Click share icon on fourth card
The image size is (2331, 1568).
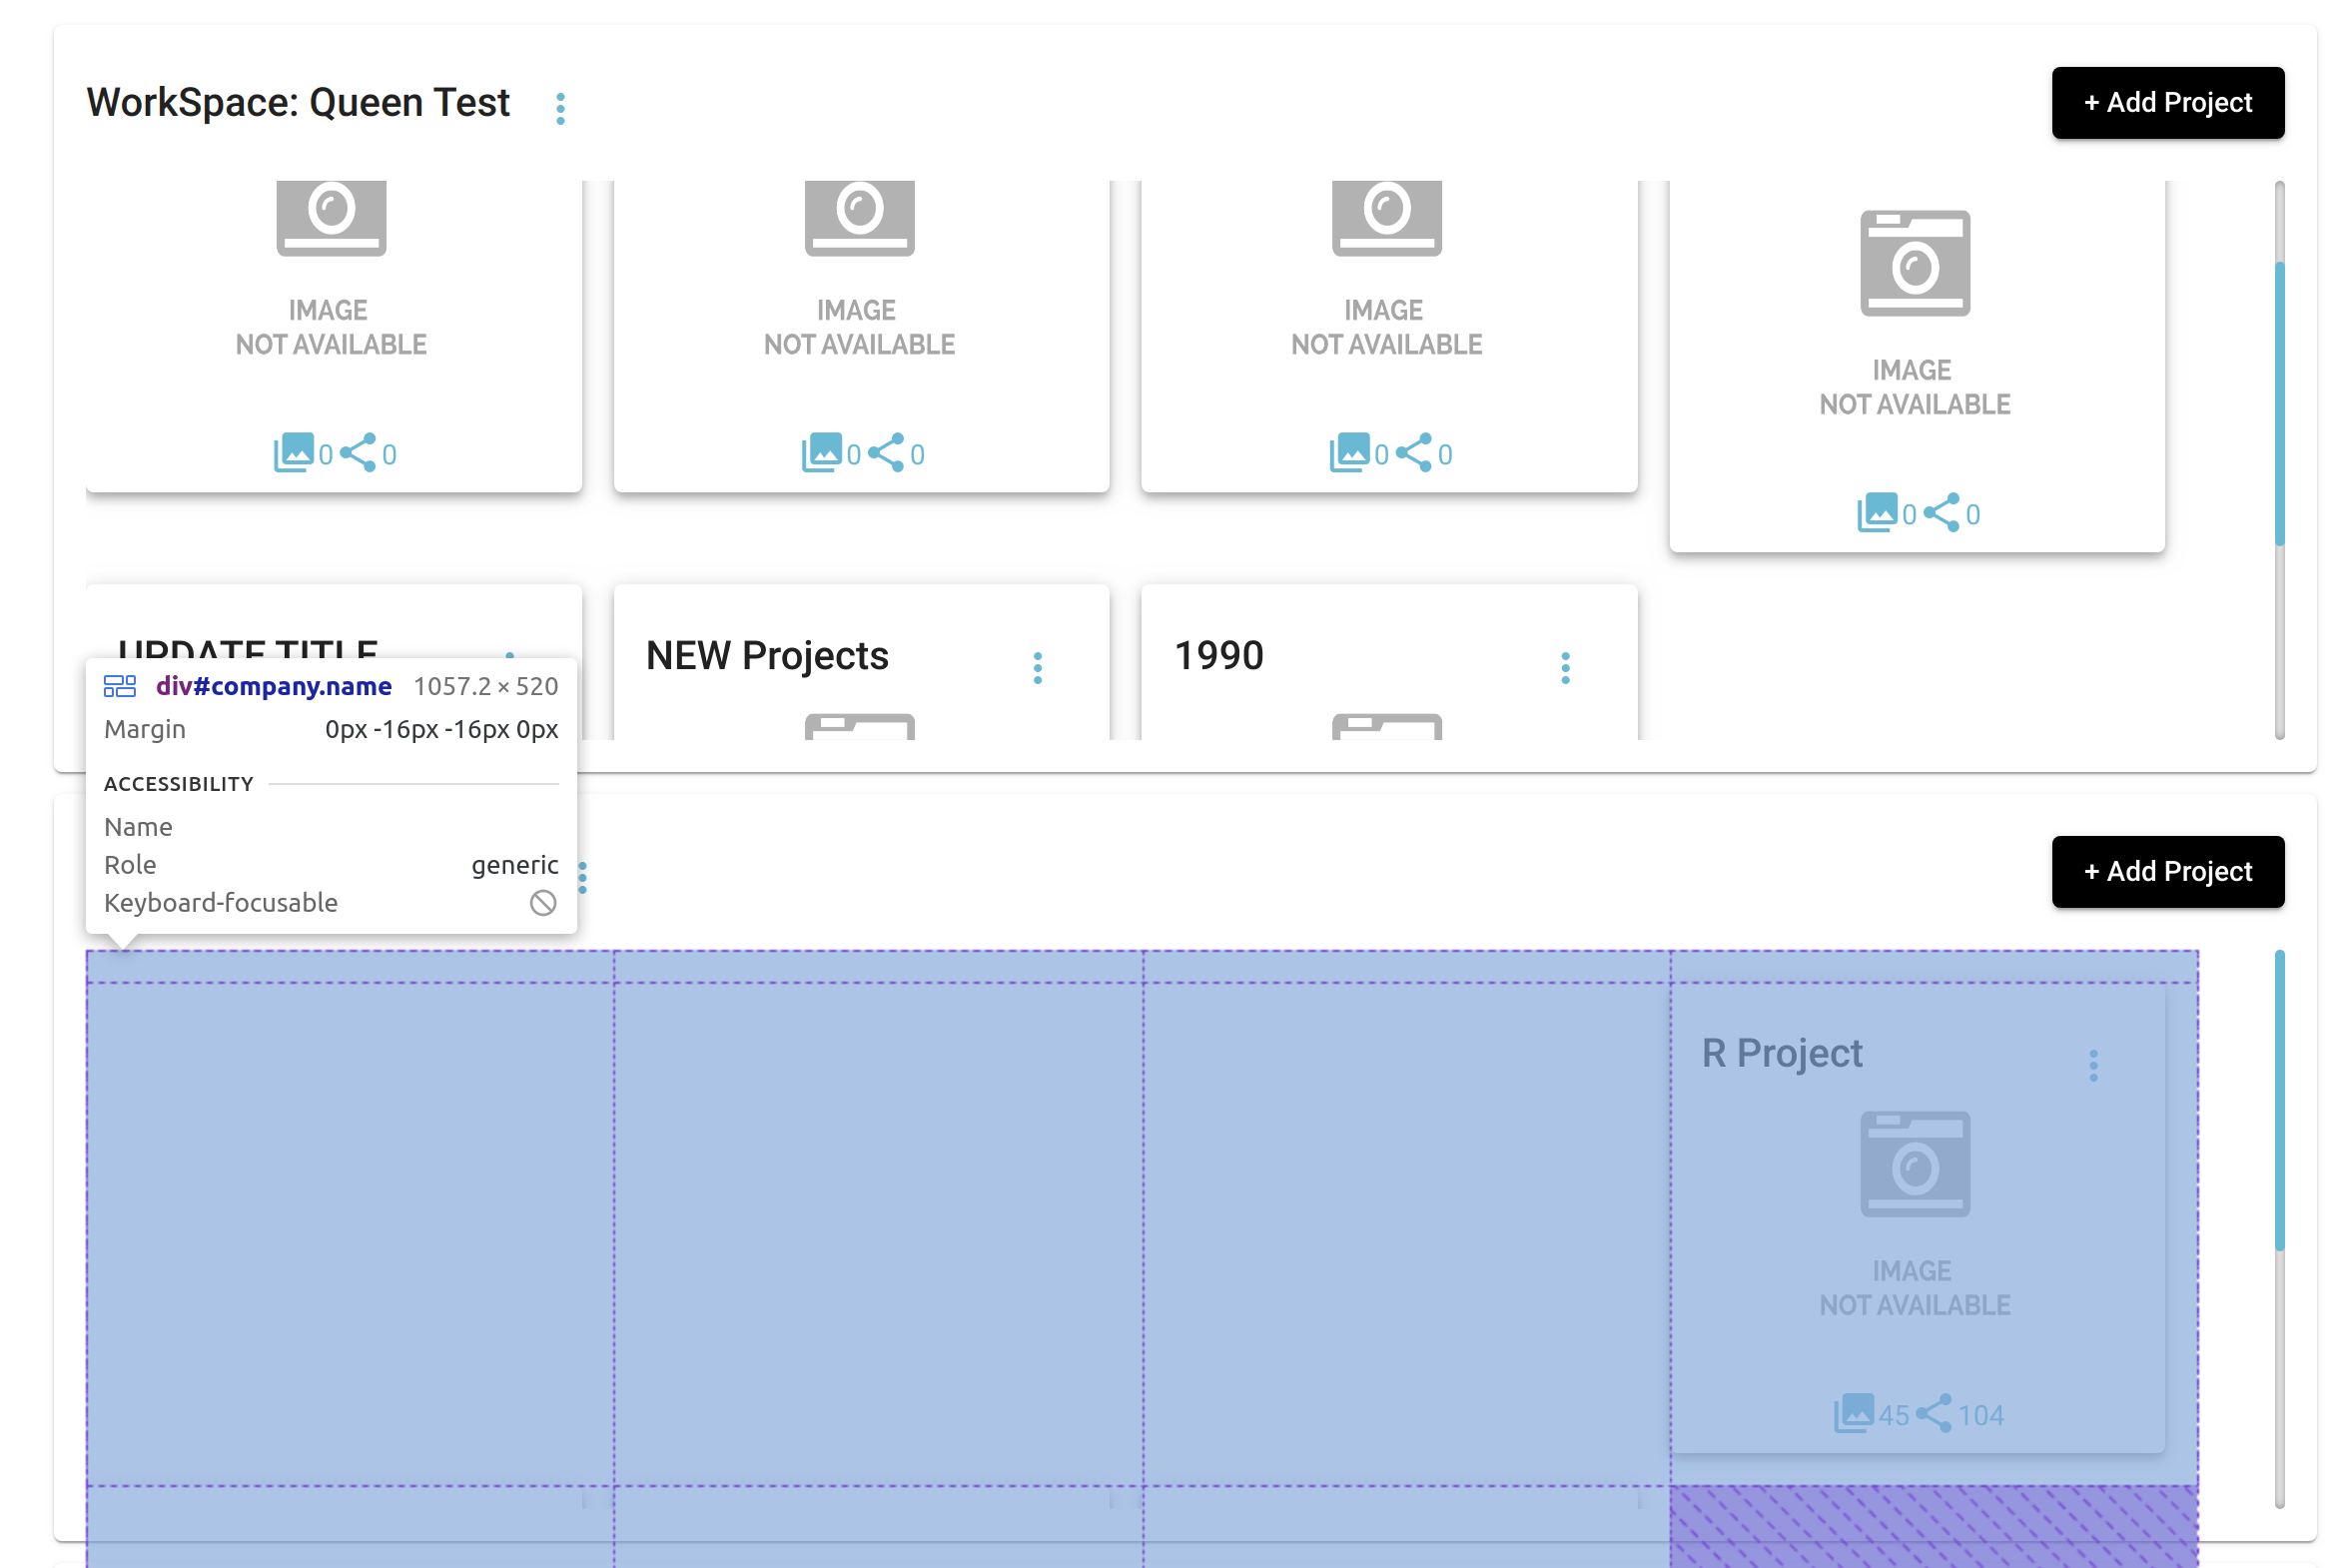[x=1941, y=513]
